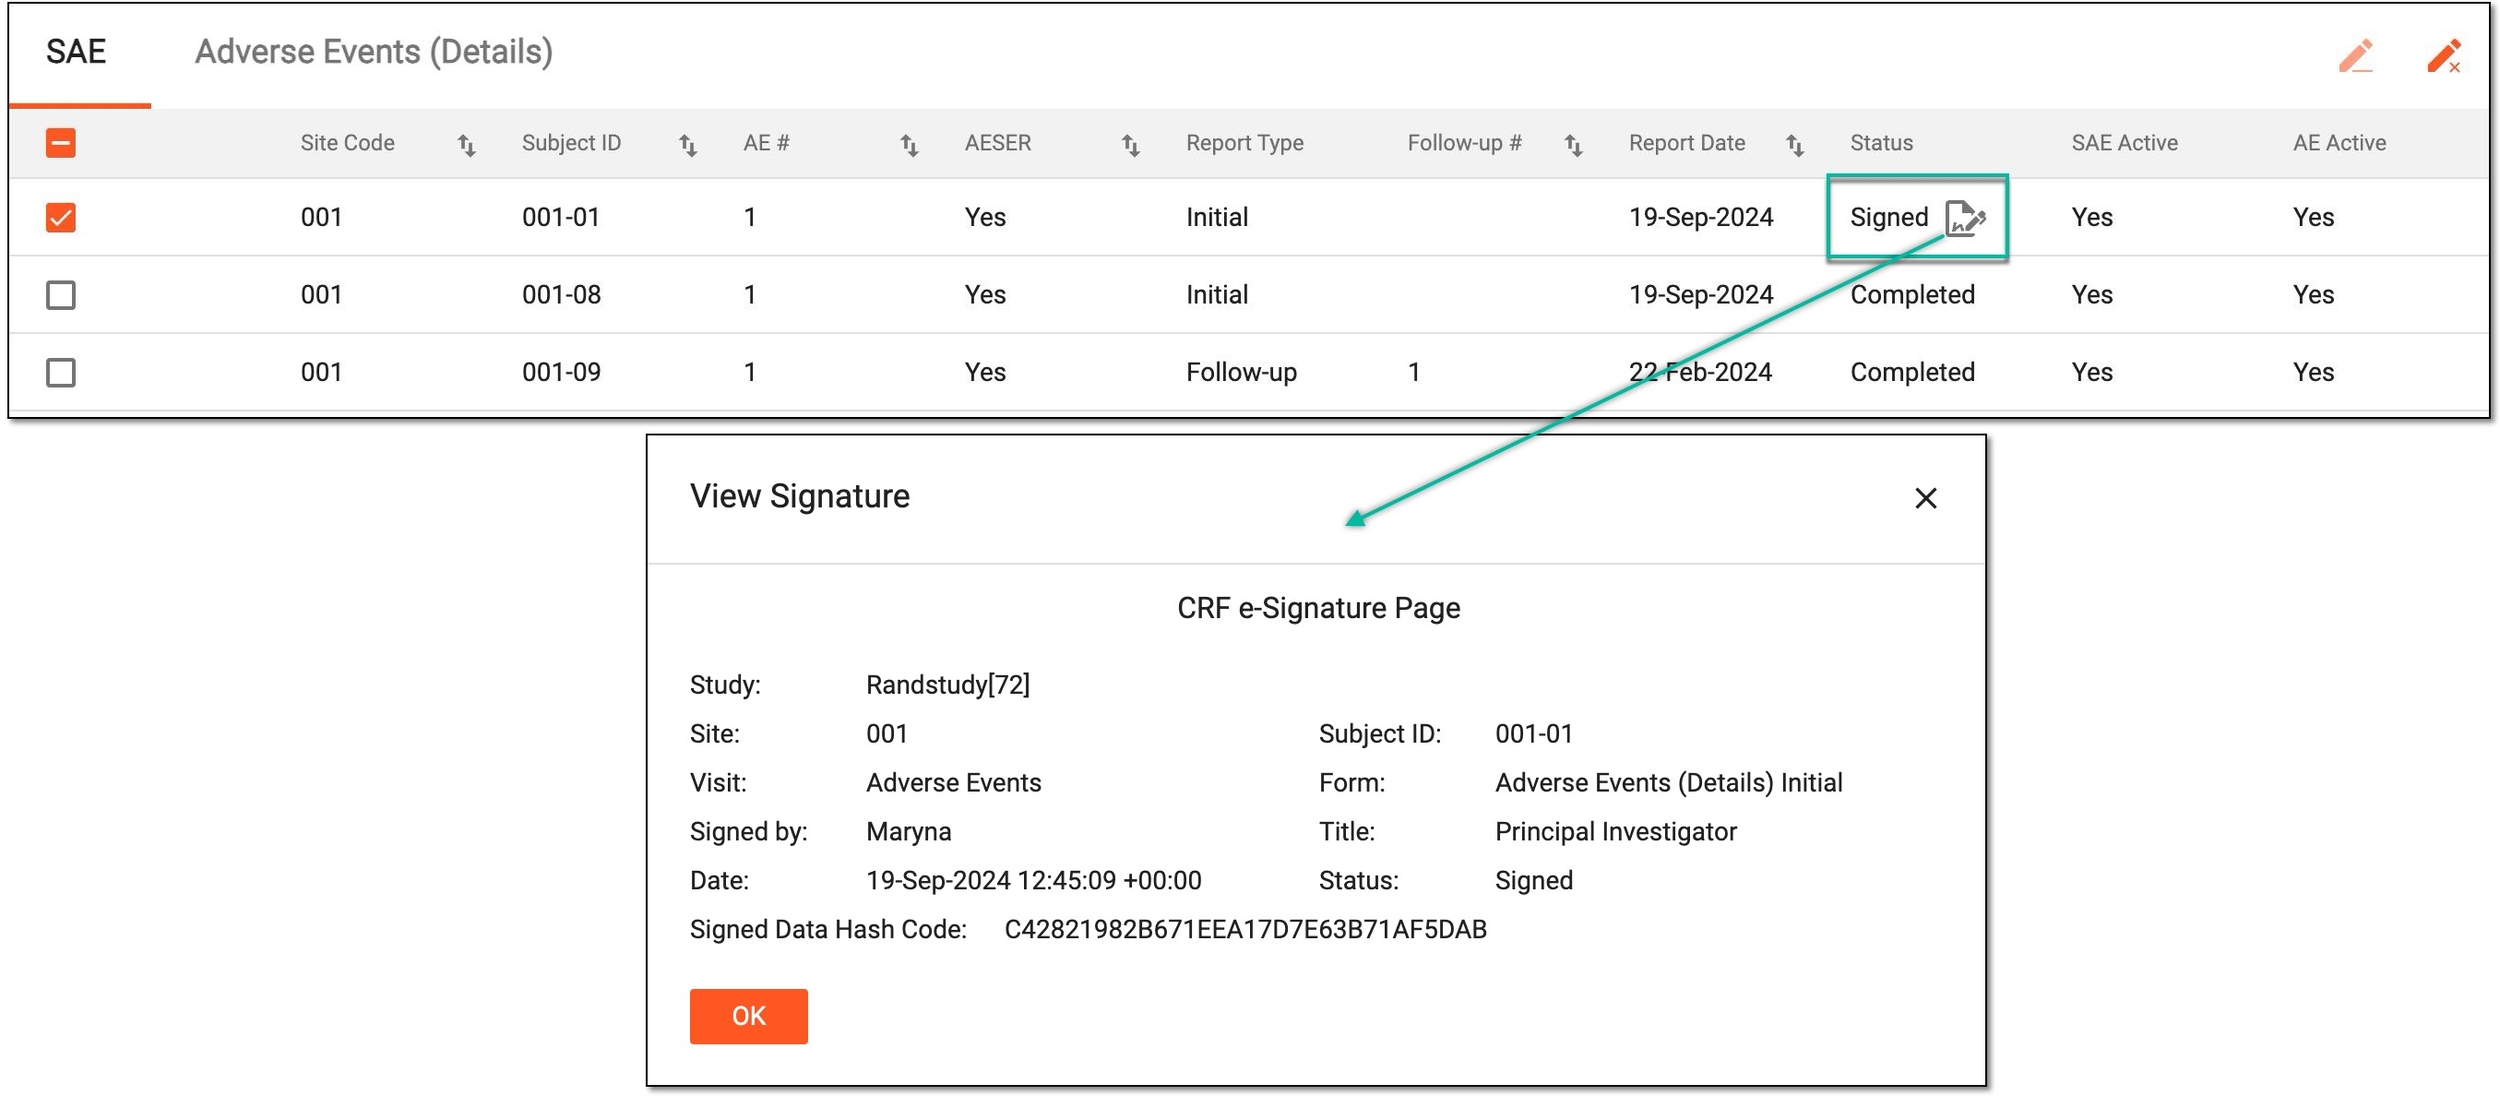This screenshot has height=1096, width=2500.
Task: Click the Site Code column header
Action: 347,143
